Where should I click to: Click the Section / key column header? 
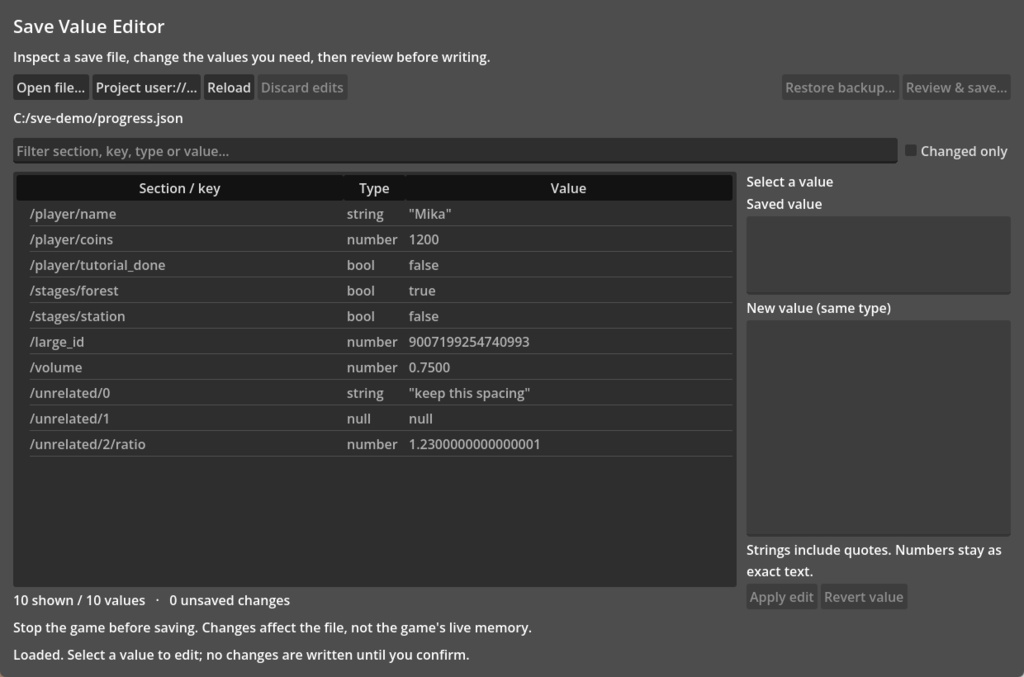pyautogui.click(x=180, y=188)
